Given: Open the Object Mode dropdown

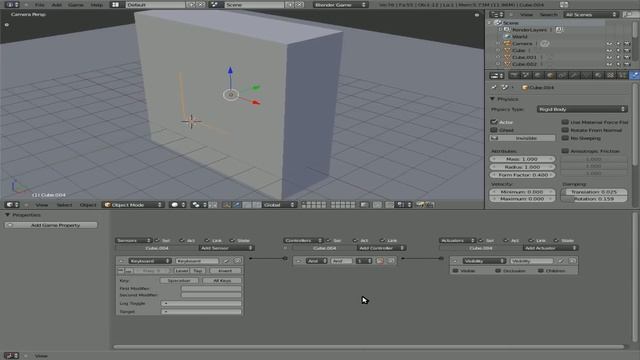Looking at the screenshot, I should click(x=133, y=204).
